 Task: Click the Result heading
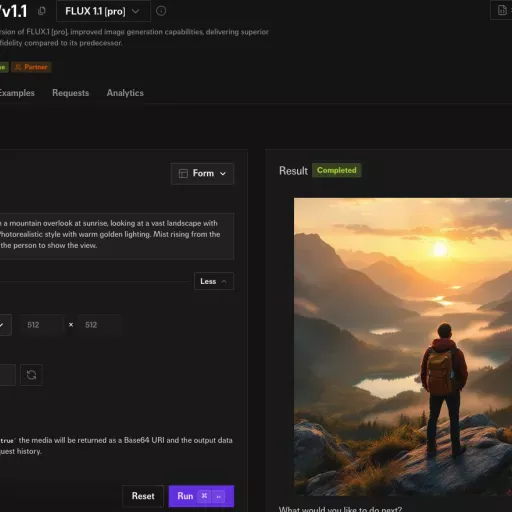(x=293, y=171)
